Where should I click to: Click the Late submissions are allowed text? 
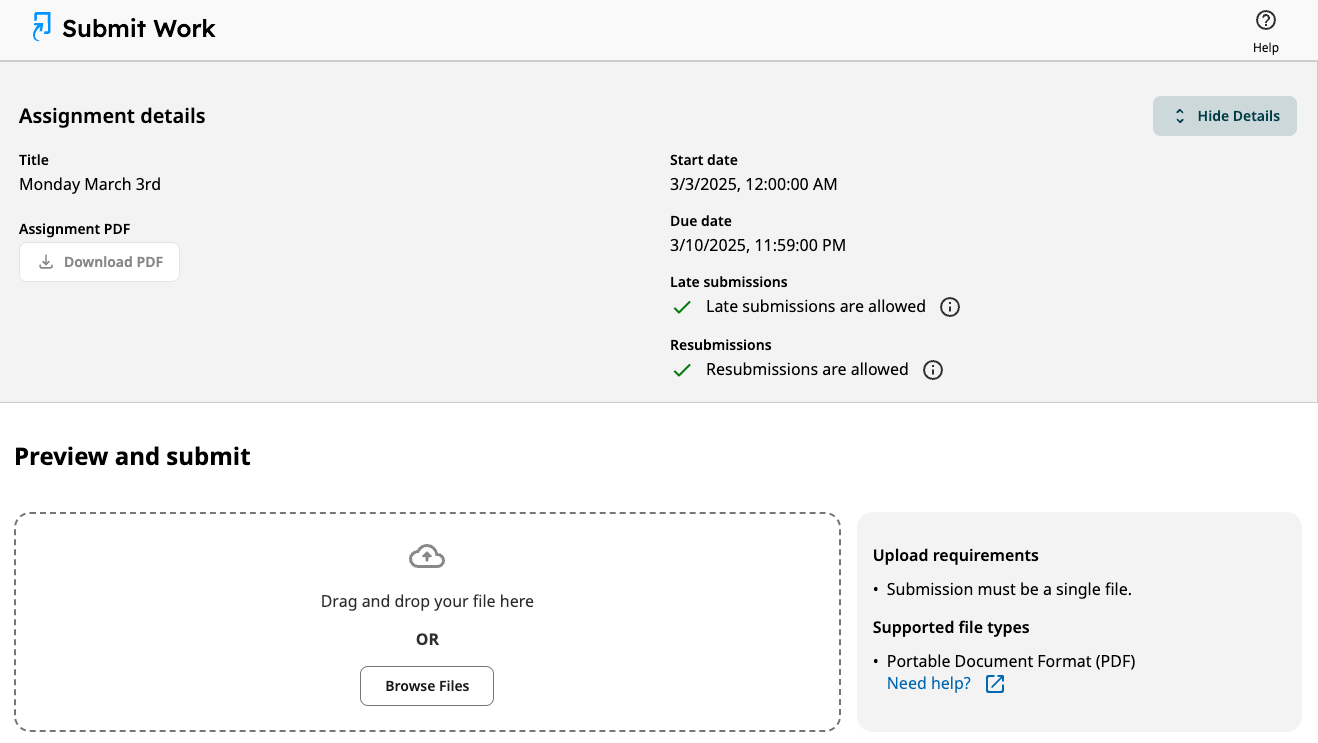tap(816, 307)
